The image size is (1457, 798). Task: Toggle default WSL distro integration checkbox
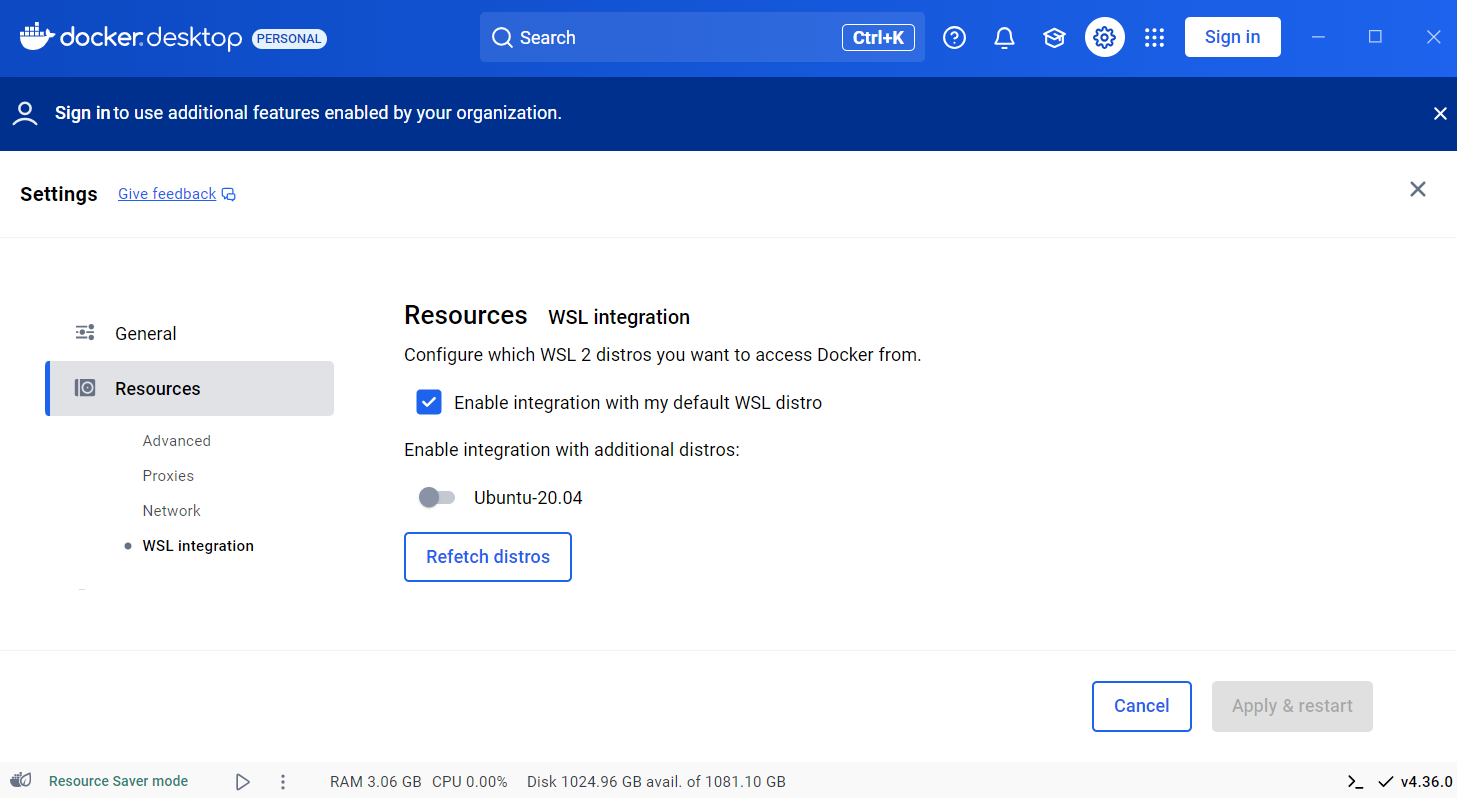click(429, 402)
